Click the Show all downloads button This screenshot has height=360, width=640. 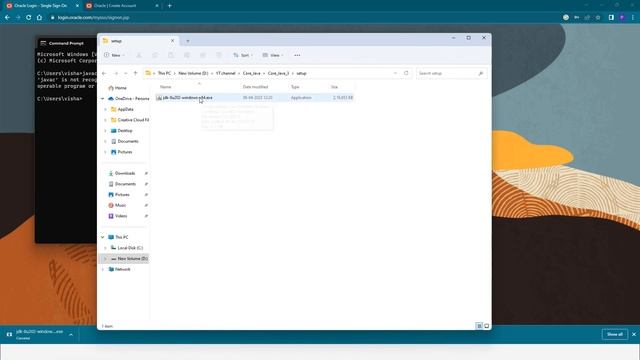[614, 334]
